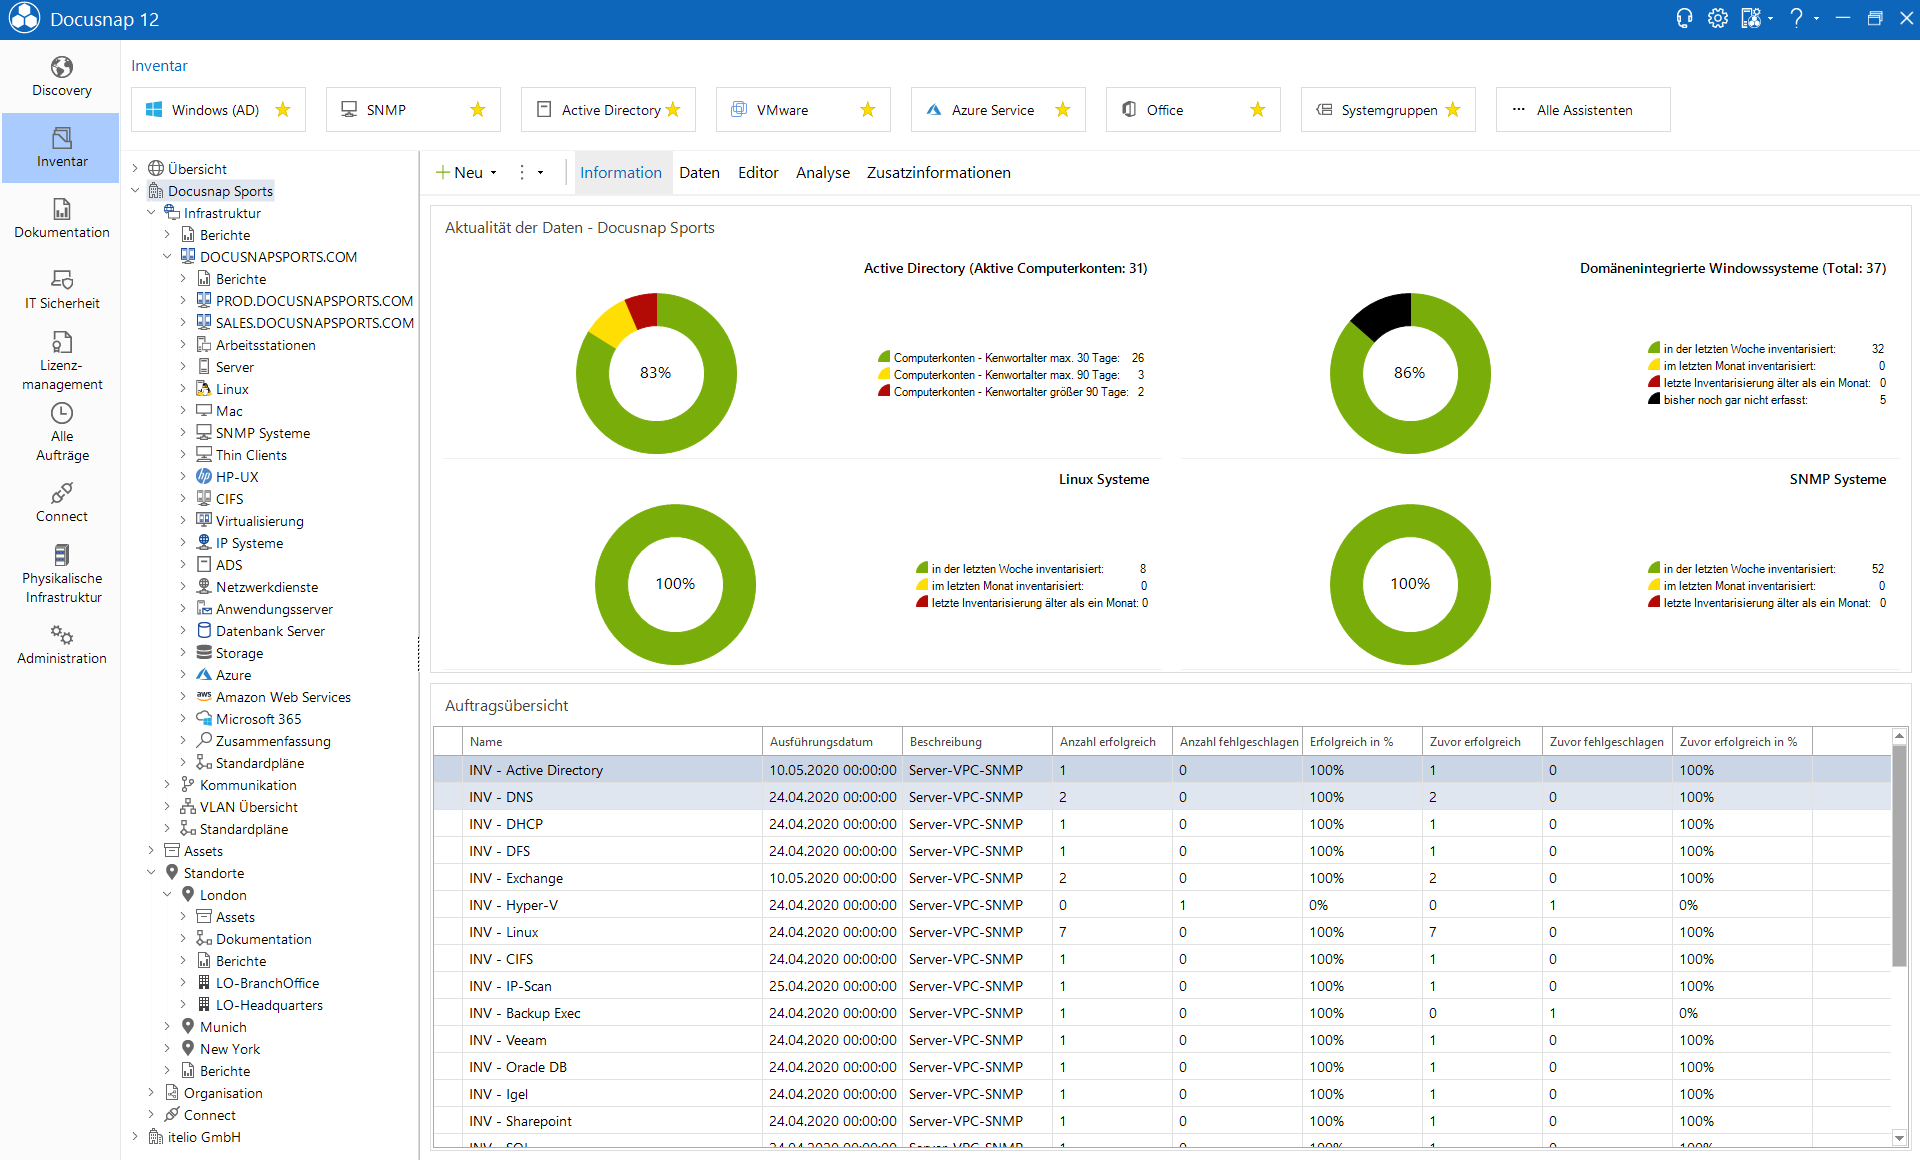Screen dimensions: 1920x1160
Task: Select the Amazon Web Services tree icon
Action: coord(204,697)
